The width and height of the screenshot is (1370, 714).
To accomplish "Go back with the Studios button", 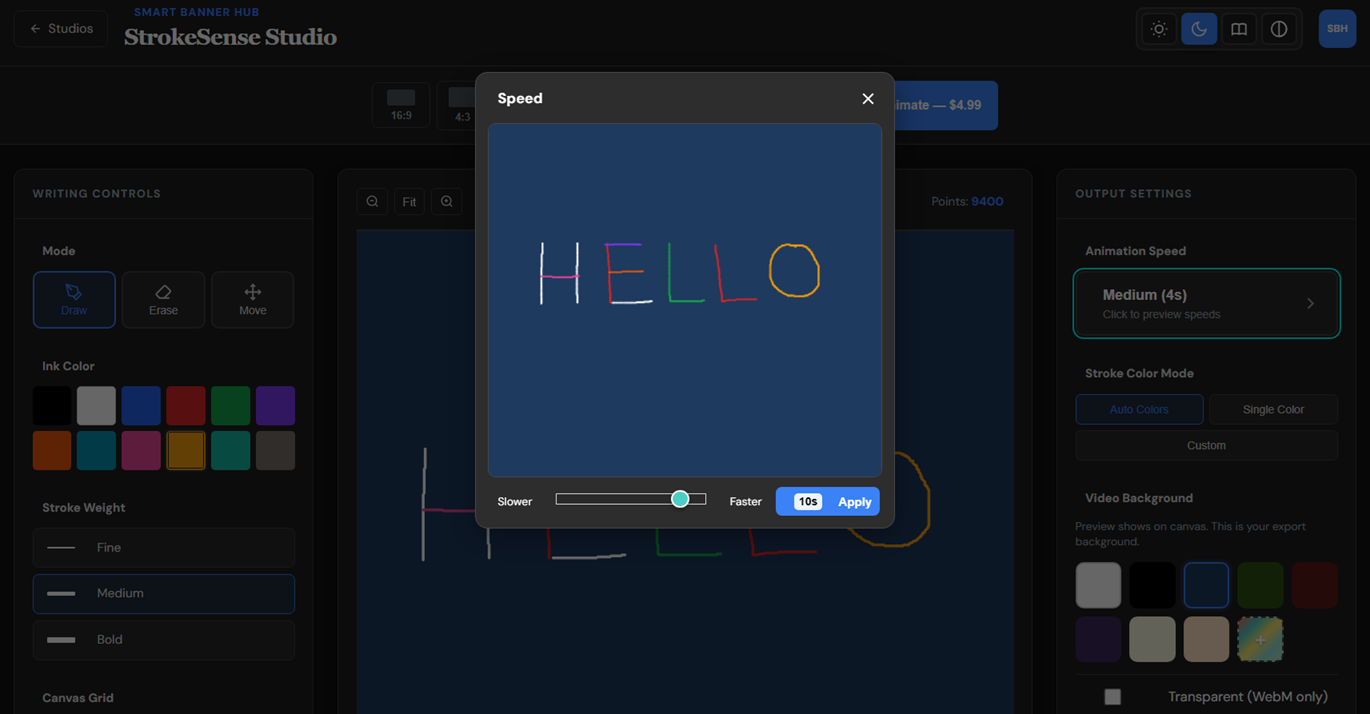I will tap(61, 28).
